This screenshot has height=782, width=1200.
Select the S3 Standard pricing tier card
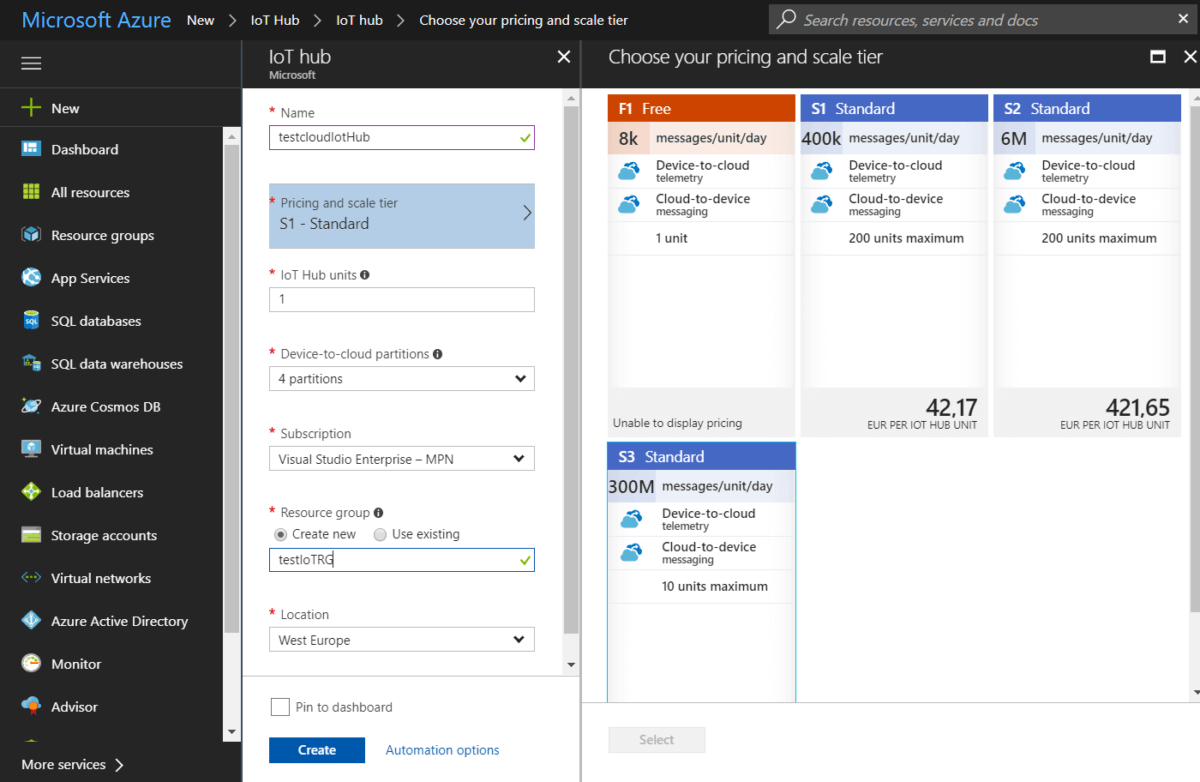click(702, 572)
